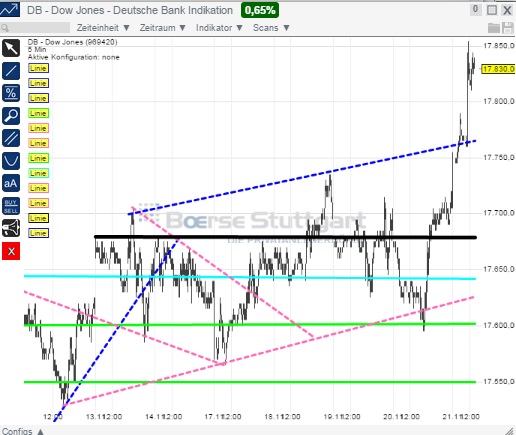516x435 pixels.
Task: Click the 17.700,0 axis label
Action: [499, 213]
